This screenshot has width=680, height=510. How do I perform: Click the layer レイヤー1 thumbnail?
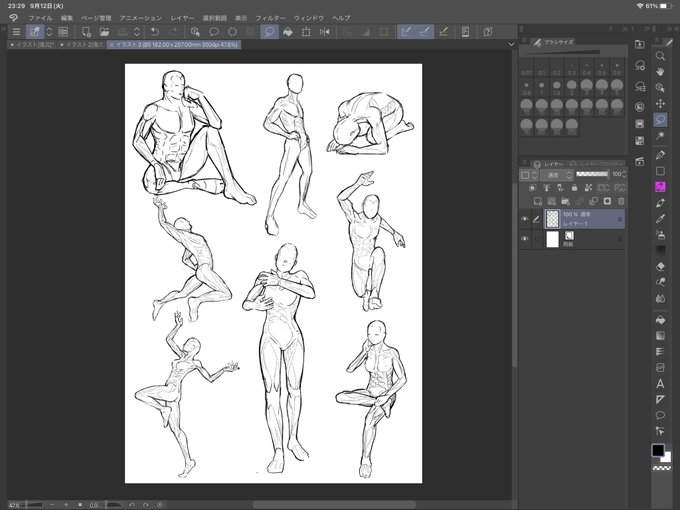552,219
